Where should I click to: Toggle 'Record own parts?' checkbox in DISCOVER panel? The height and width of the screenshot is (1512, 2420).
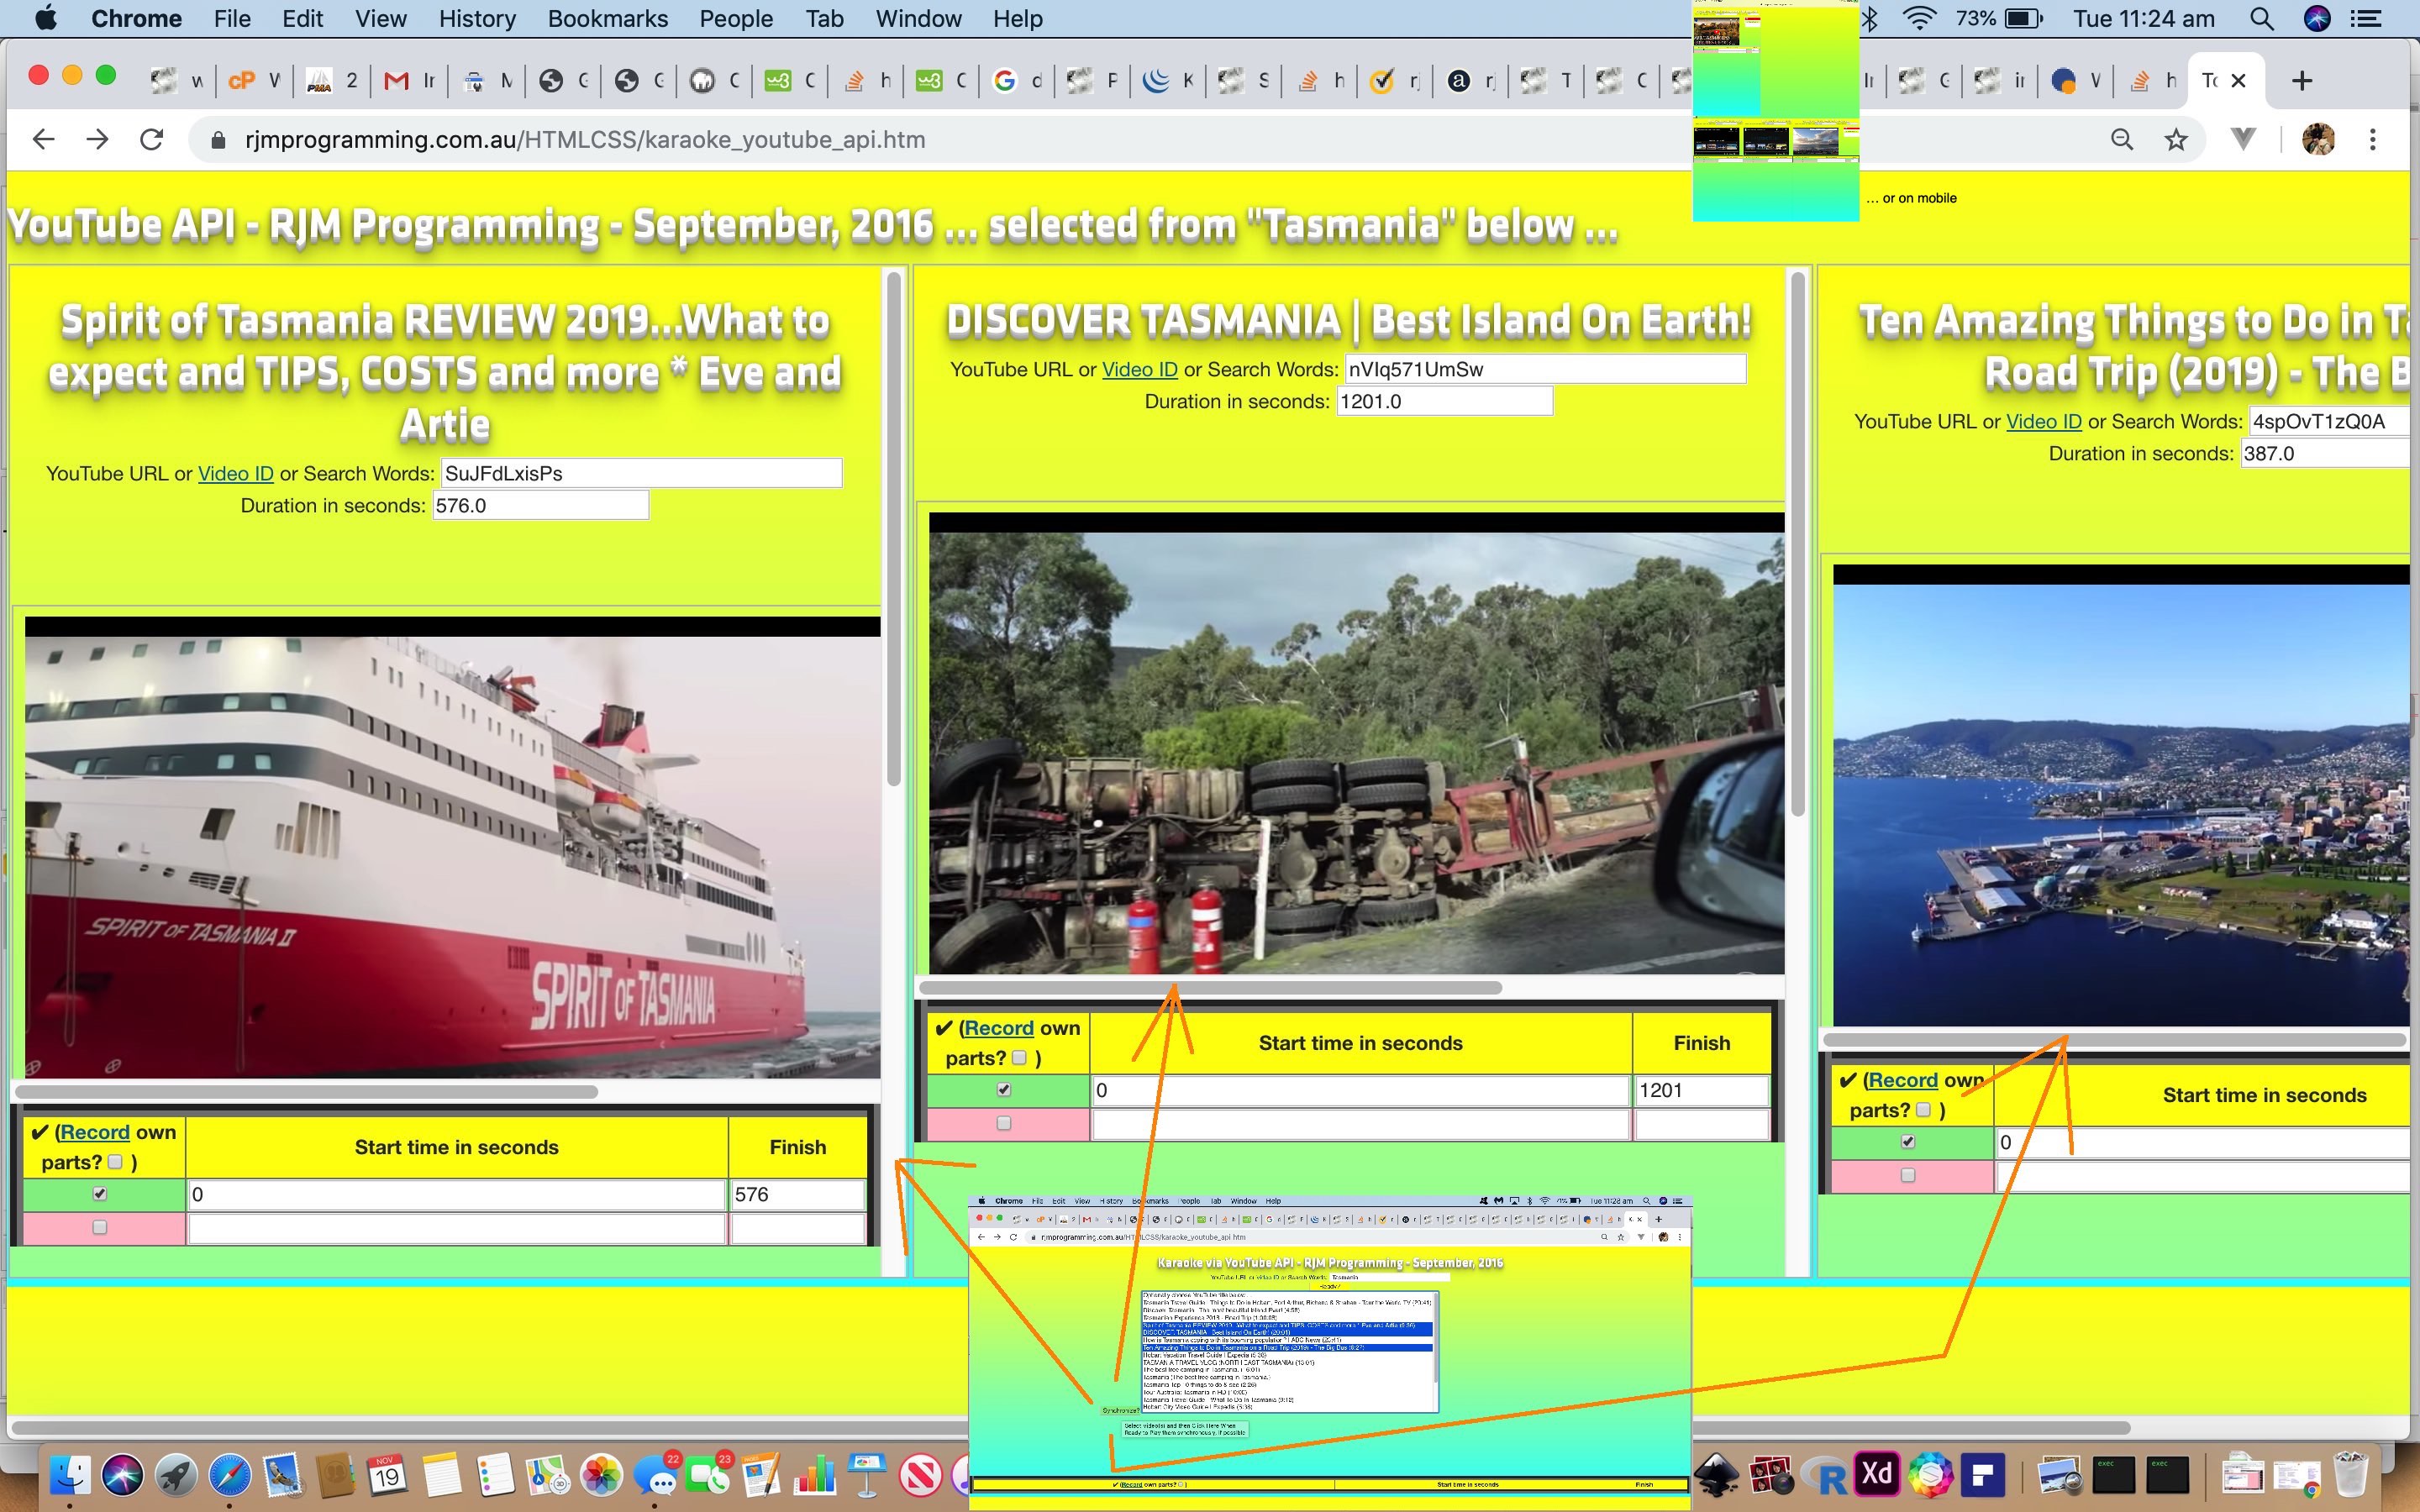[1019, 1058]
